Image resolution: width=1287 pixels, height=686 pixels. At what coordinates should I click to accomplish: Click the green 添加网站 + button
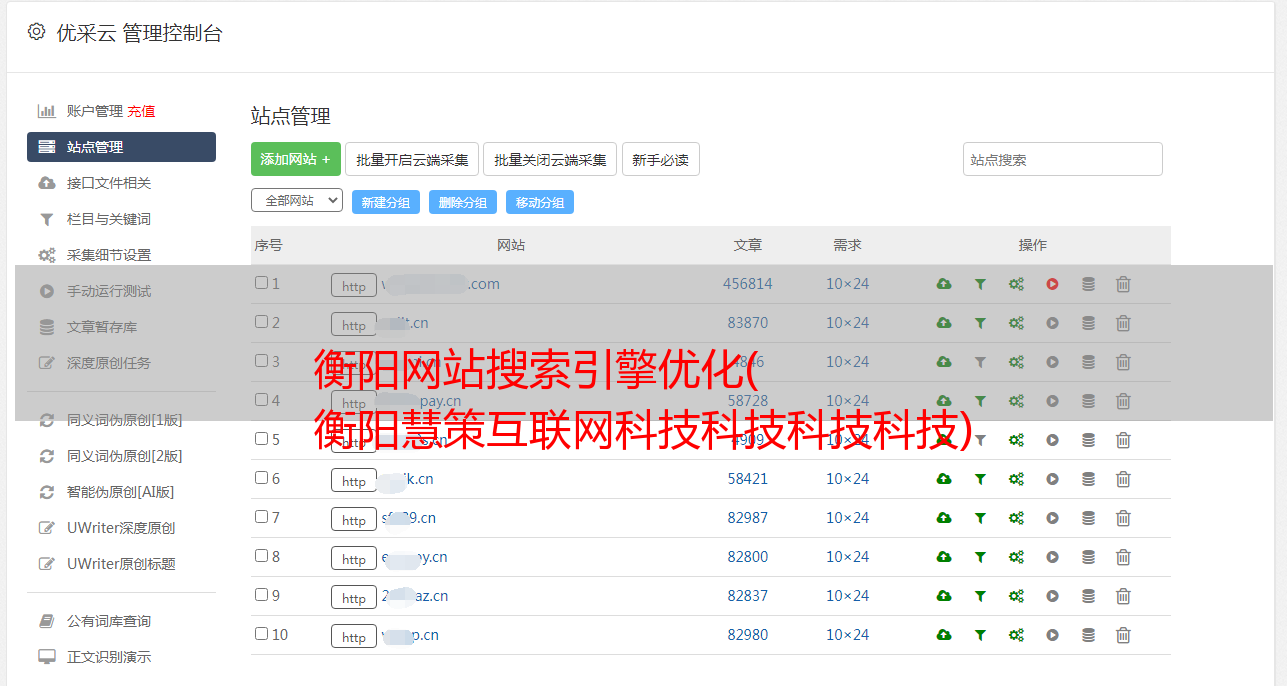click(296, 159)
